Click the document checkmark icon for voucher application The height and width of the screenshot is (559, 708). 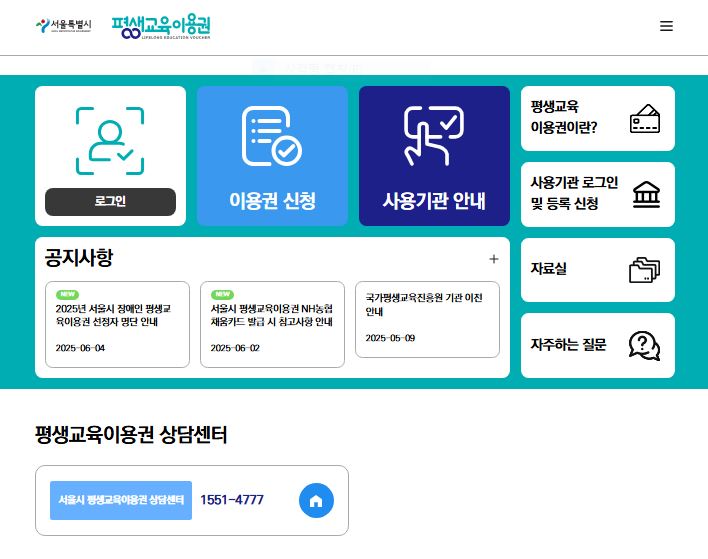(x=272, y=136)
